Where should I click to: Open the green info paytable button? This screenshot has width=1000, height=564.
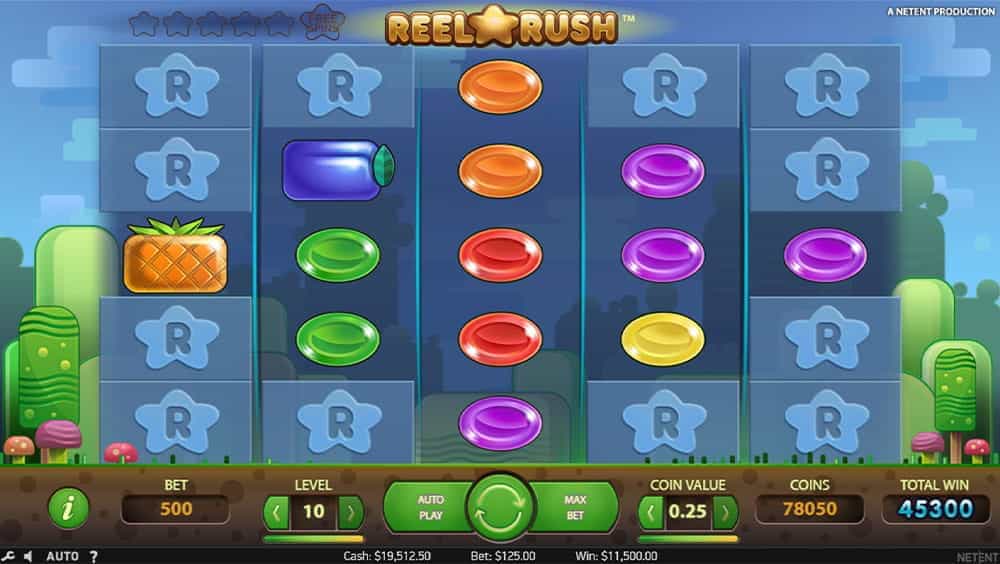pos(68,508)
